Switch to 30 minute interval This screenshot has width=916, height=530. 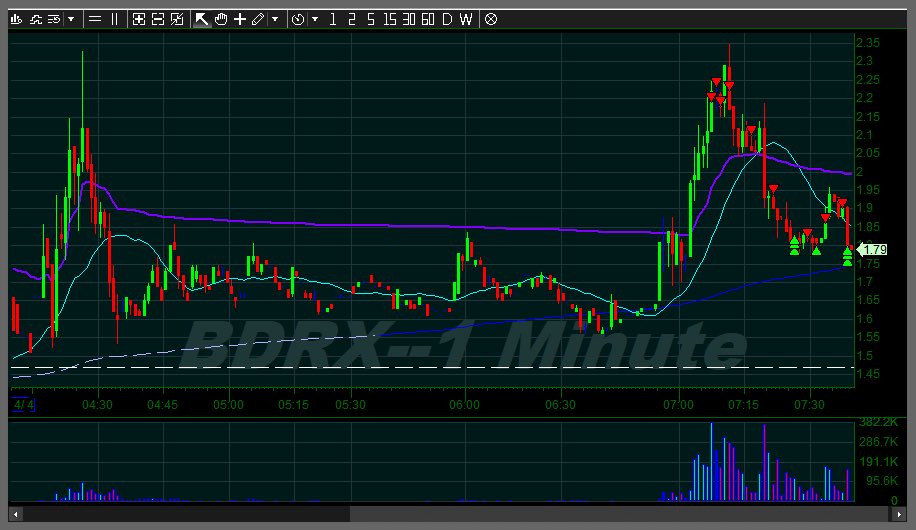point(409,19)
